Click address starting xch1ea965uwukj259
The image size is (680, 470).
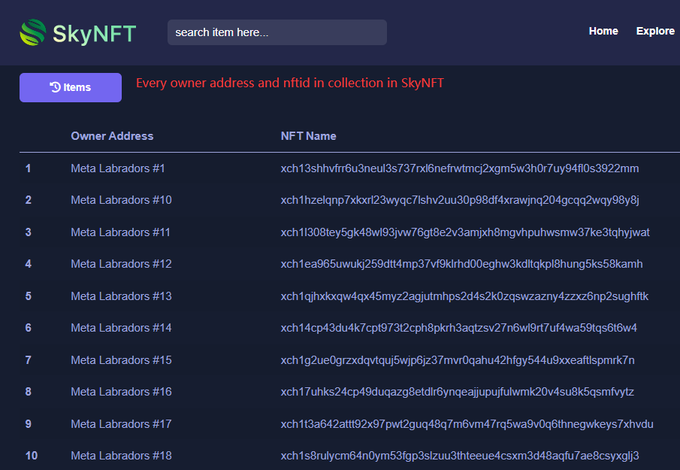[462, 264]
